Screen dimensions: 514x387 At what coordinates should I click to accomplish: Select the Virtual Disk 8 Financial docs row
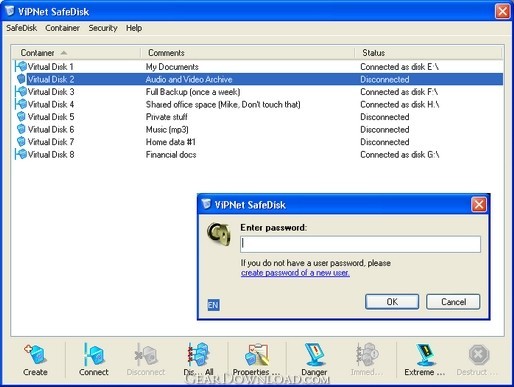coord(258,155)
